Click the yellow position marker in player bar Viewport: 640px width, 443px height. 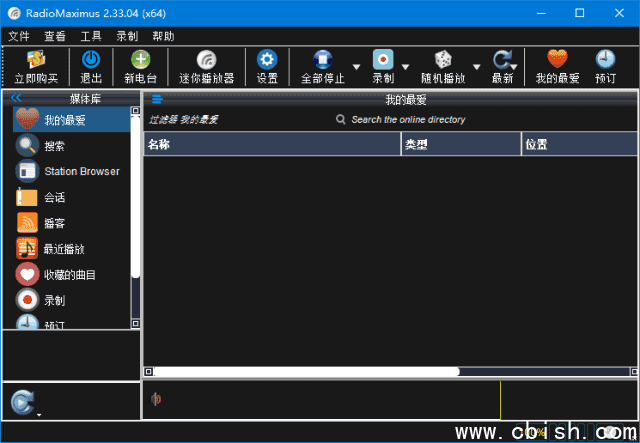coord(500,400)
